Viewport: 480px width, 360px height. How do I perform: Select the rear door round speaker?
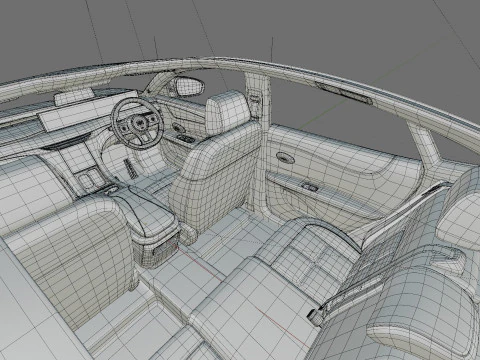tap(285, 158)
